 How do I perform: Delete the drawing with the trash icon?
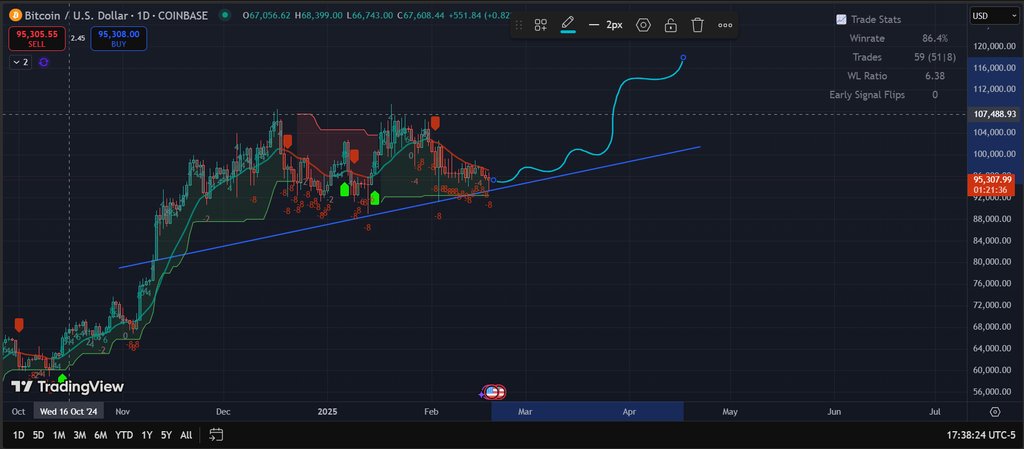(697, 25)
